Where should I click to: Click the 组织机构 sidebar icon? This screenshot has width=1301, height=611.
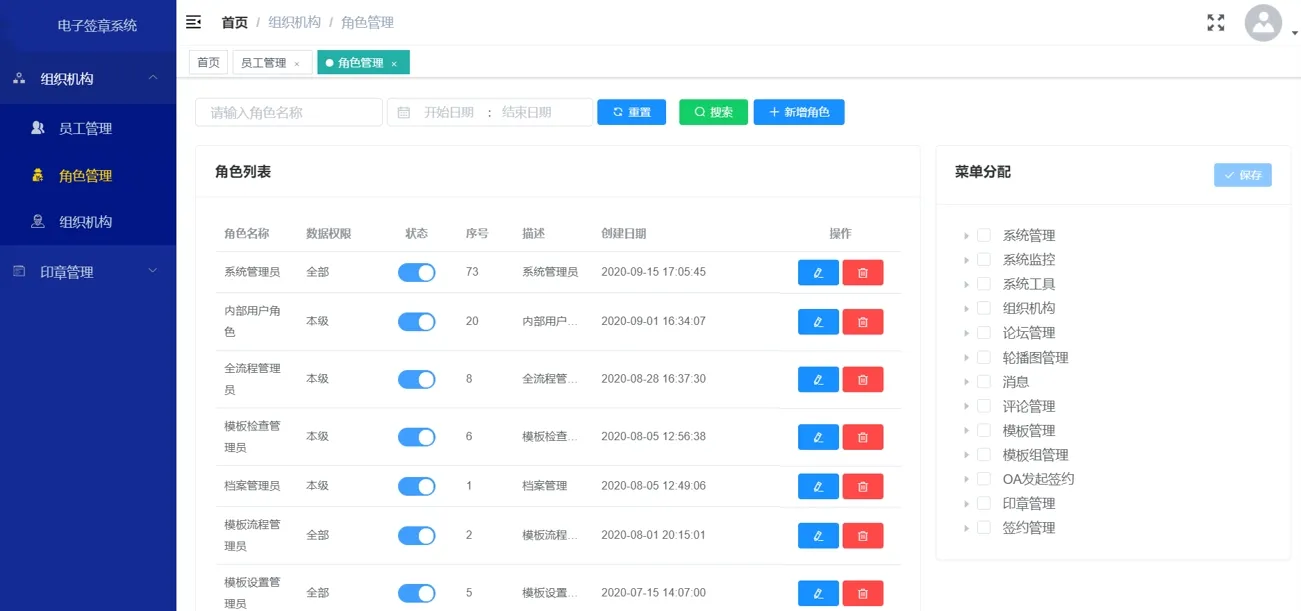point(19,79)
